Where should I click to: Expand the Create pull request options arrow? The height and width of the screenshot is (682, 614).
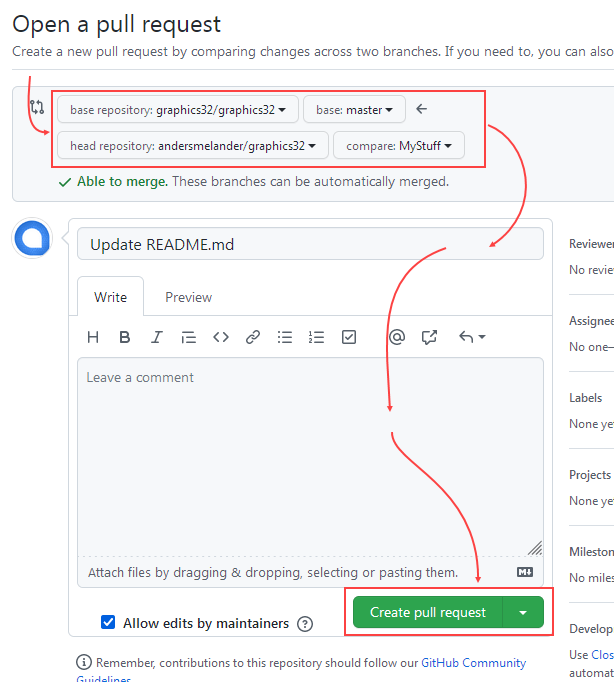click(523, 612)
